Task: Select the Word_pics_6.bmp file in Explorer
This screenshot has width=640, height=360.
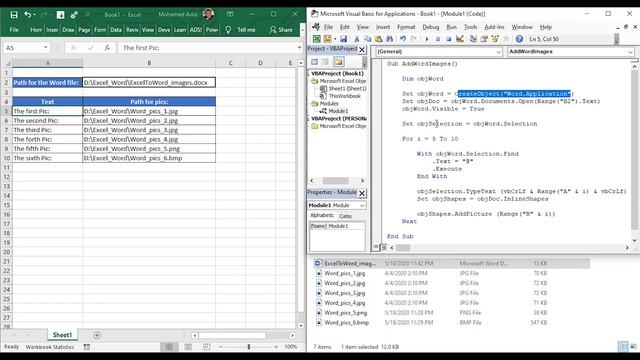Action: click(x=347, y=322)
